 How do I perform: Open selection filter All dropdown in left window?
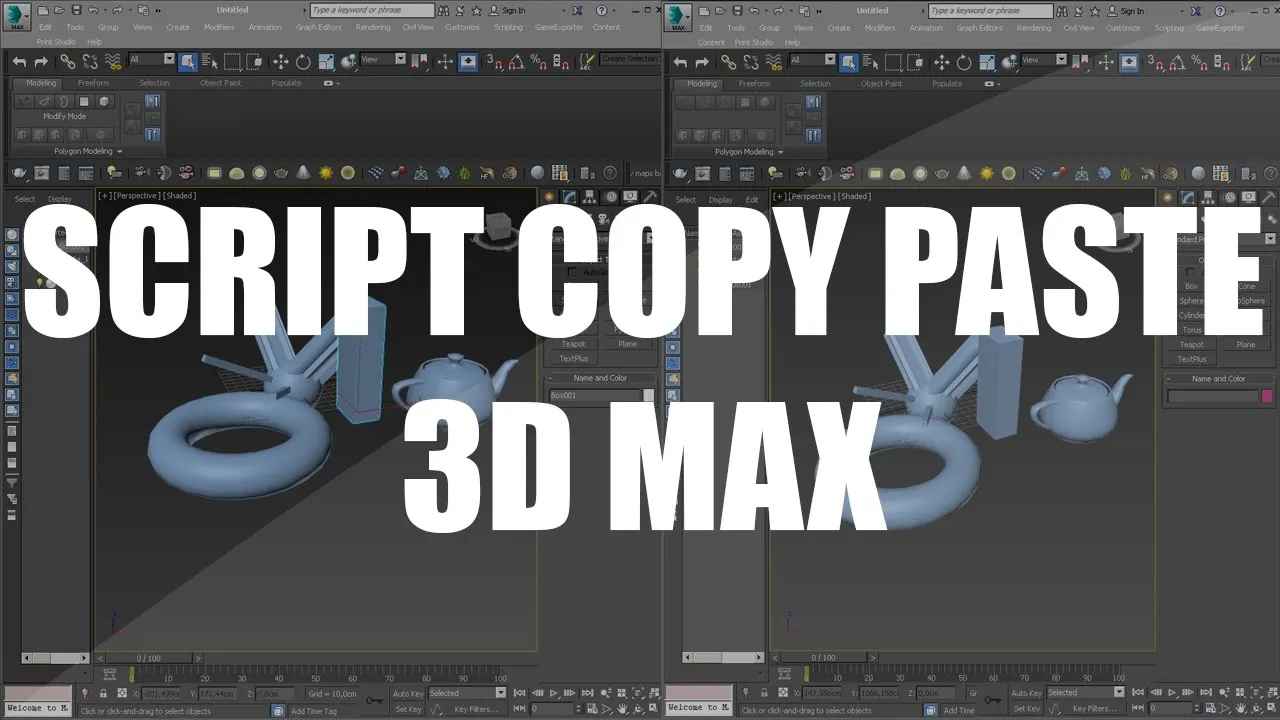(x=151, y=60)
